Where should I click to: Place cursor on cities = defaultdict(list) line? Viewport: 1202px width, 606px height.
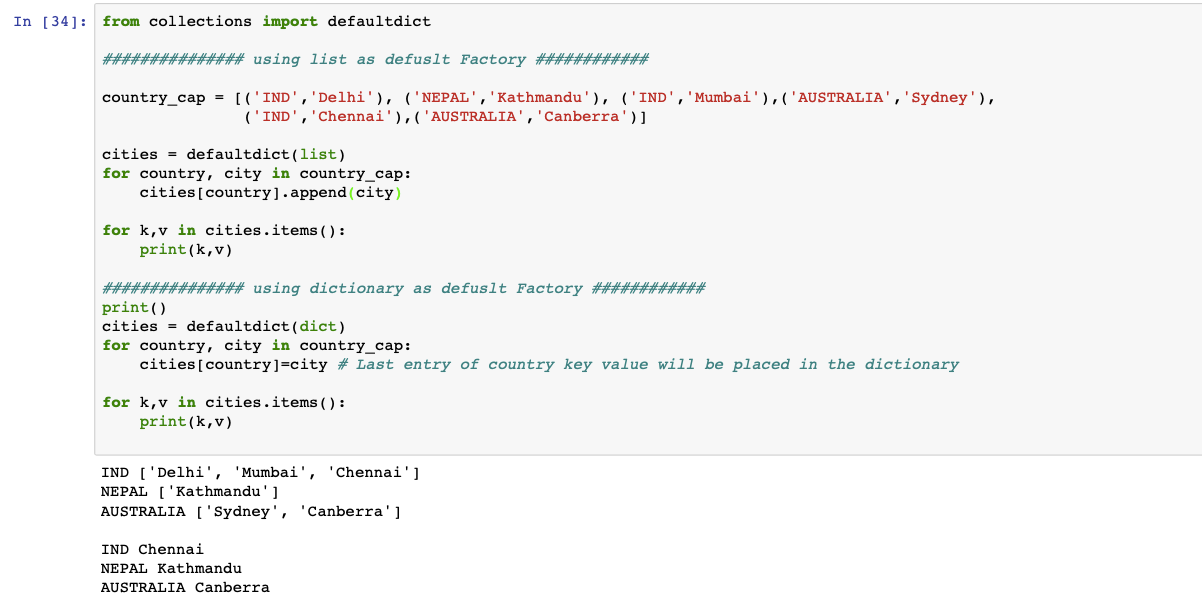[224, 154]
